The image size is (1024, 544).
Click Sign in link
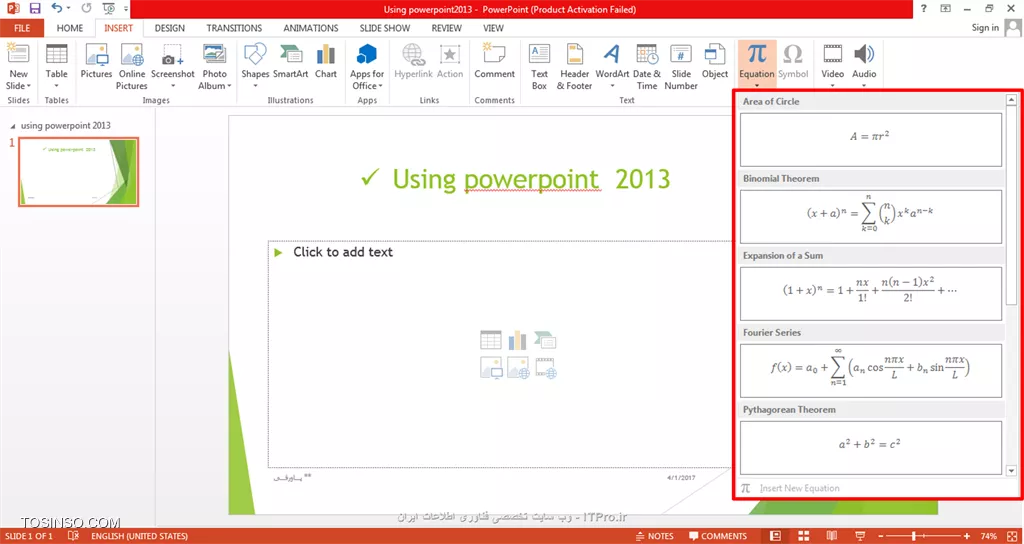[985, 27]
